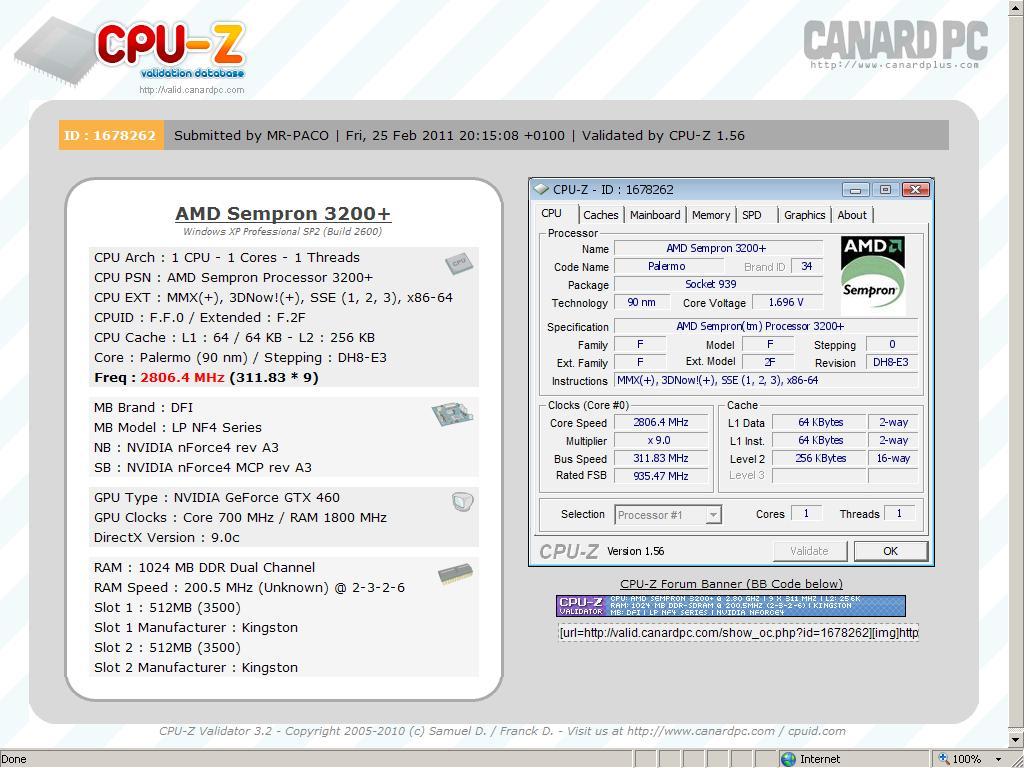Click the Specification AMD Sempron(tm) Processor field
Screen dimensions: 1024x768
[x=766, y=327]
